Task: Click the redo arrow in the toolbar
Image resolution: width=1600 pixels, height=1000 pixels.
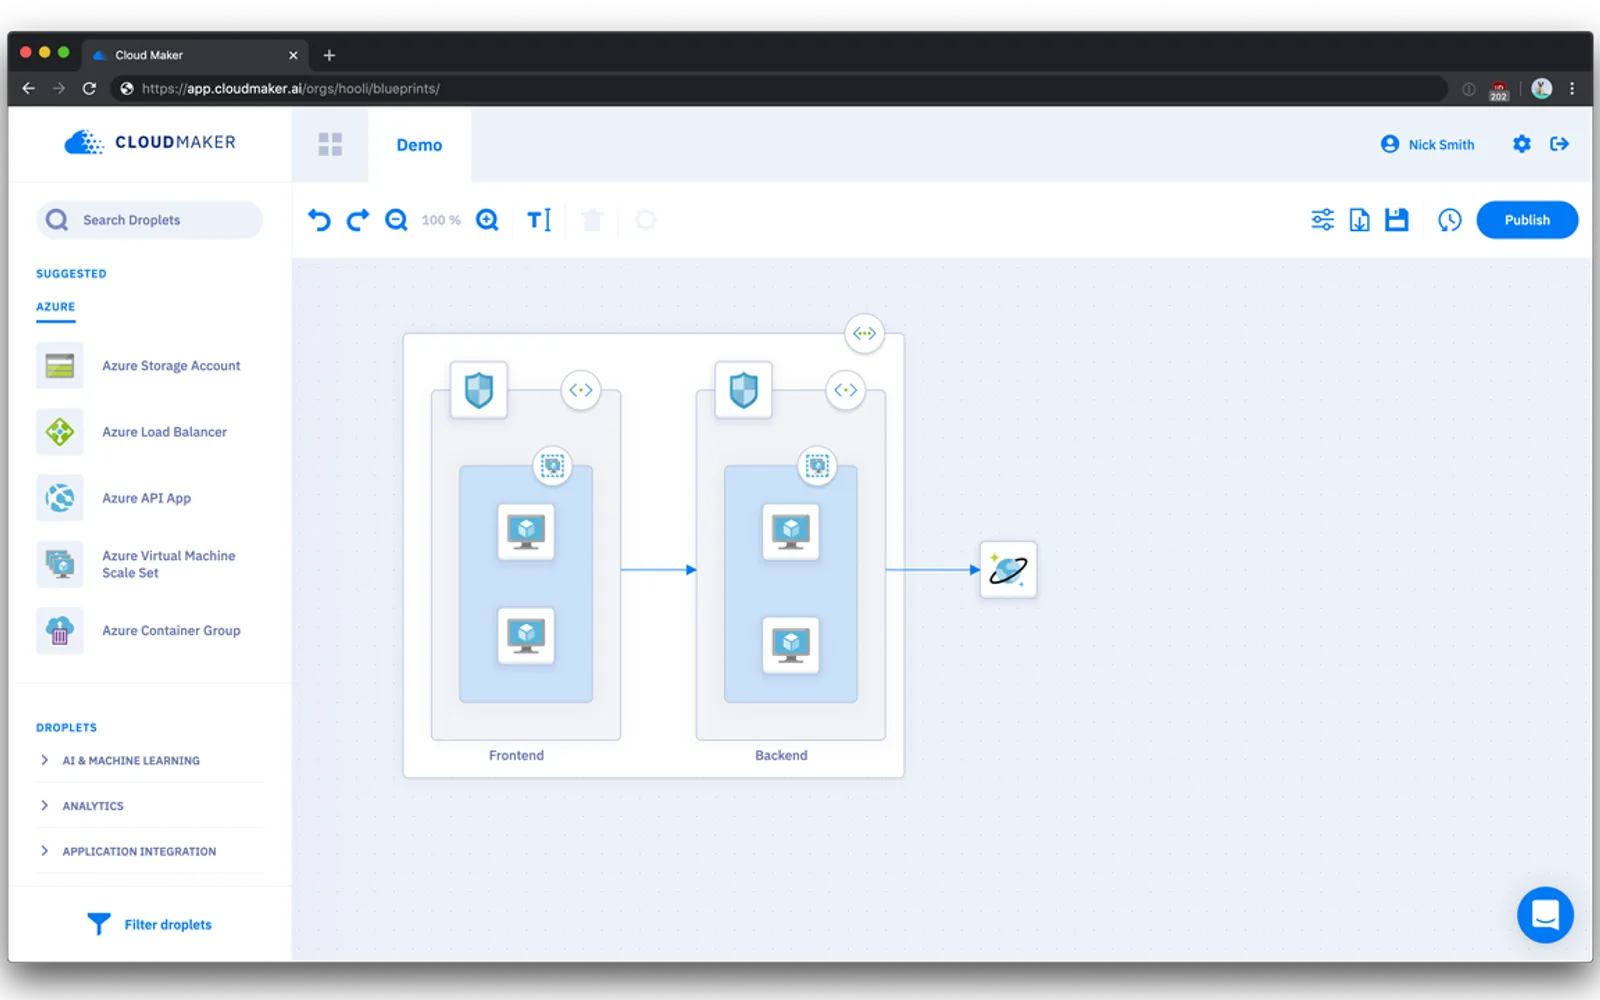Action: point(358,220)
